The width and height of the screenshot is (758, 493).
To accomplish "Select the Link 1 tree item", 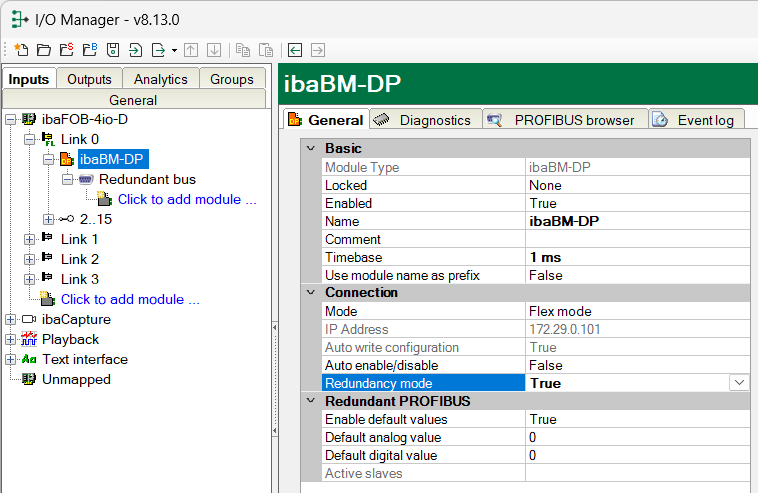I will click(79, 239).
